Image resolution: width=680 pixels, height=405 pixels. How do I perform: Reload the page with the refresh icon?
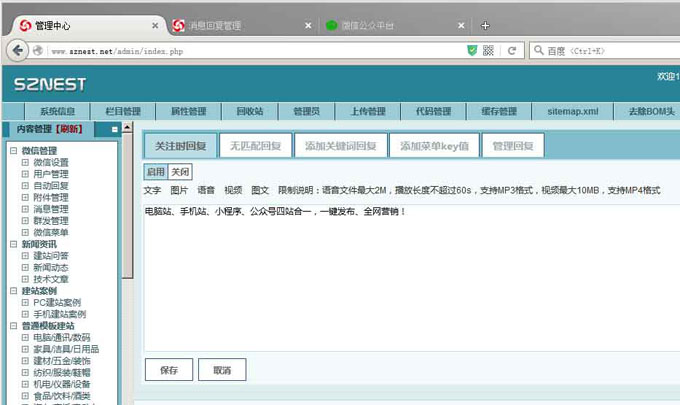pyautogui.click(x=511, y=50)
